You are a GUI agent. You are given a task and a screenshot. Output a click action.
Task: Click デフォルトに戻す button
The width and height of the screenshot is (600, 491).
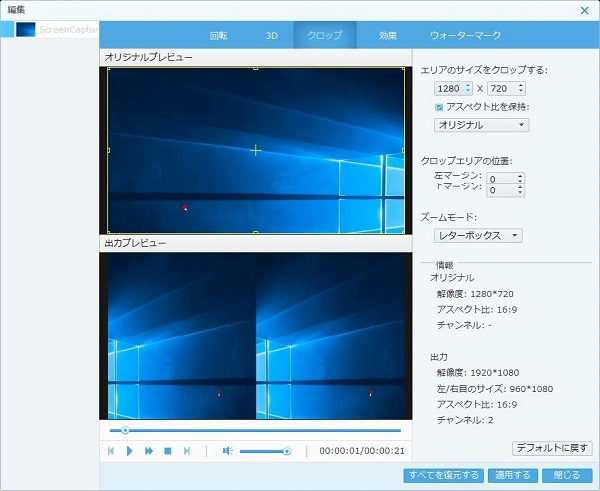click(x=552, y=448)
